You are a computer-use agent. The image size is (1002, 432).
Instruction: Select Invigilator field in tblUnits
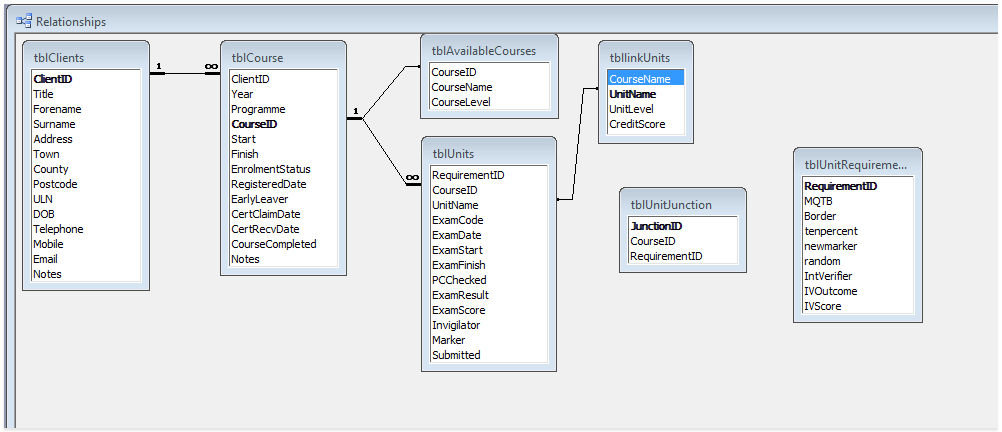coord(488,325)
